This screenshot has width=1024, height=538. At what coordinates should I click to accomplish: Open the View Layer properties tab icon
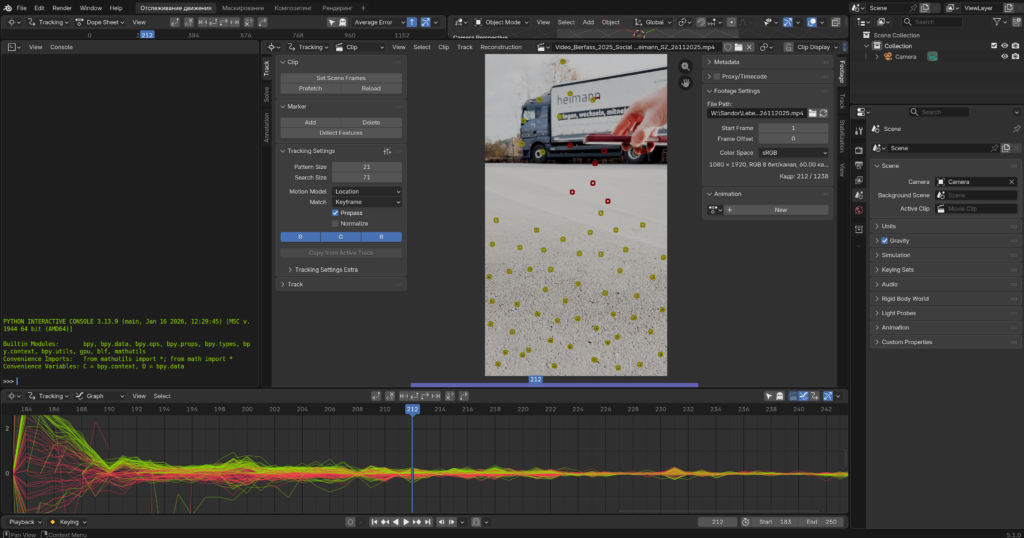(859, 180)
